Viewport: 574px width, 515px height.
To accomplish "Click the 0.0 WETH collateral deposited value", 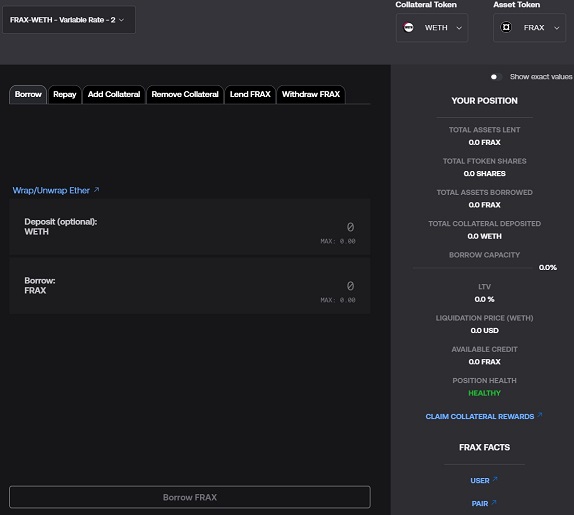I will [484, 236].
